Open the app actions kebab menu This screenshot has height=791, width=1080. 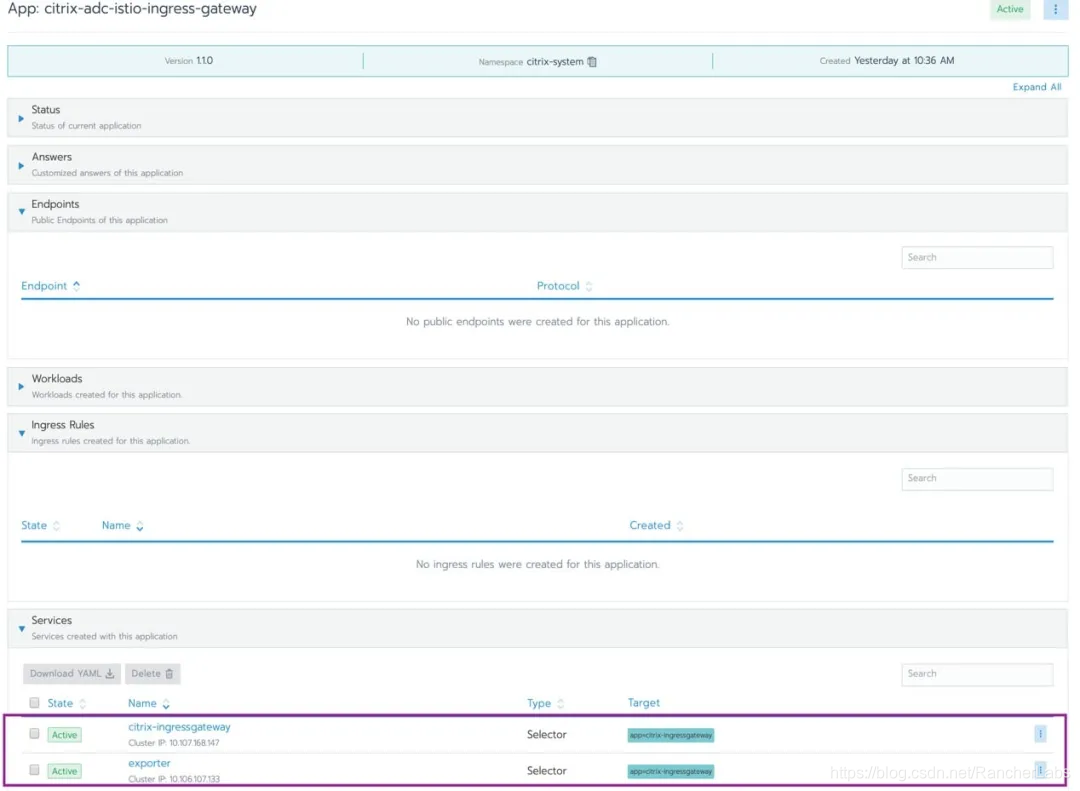[1055, 9]
